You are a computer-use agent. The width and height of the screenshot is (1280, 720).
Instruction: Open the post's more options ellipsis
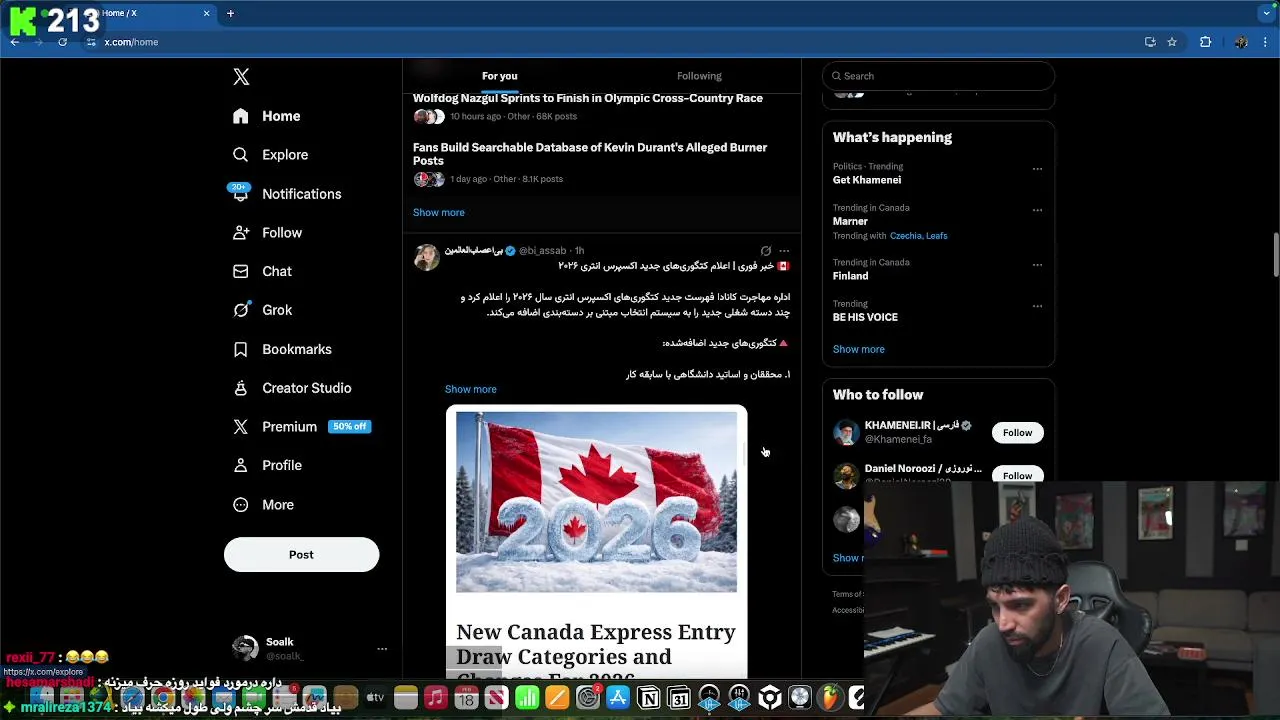[784, 251]
